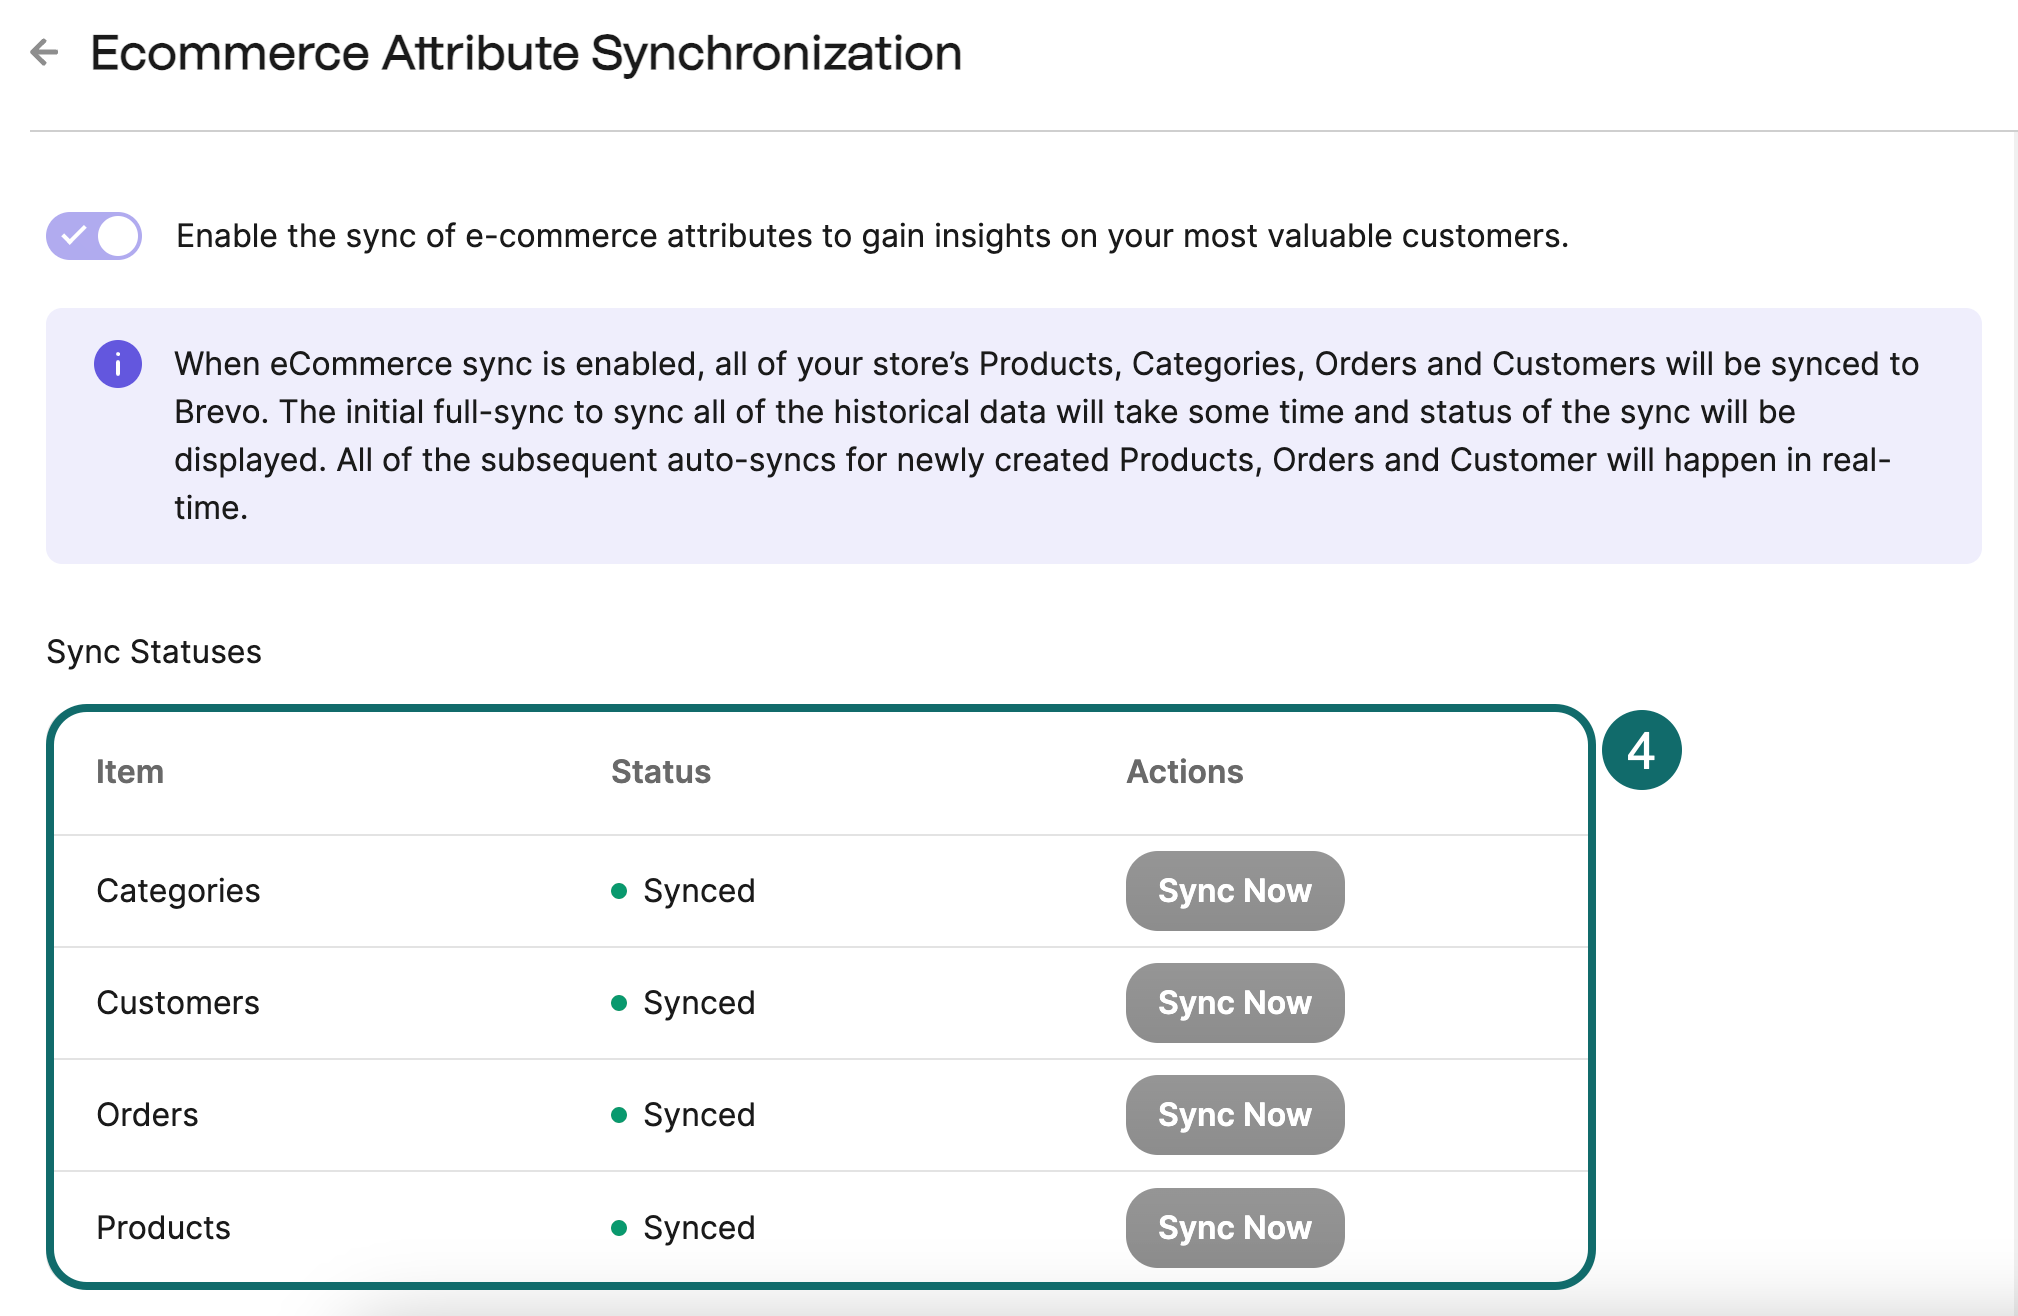Viewport: 2018px width, 1316px height.
Task: Toggle the e-commerce attributes sync switch
Action: pyautogui.click(x=94, y=236)
